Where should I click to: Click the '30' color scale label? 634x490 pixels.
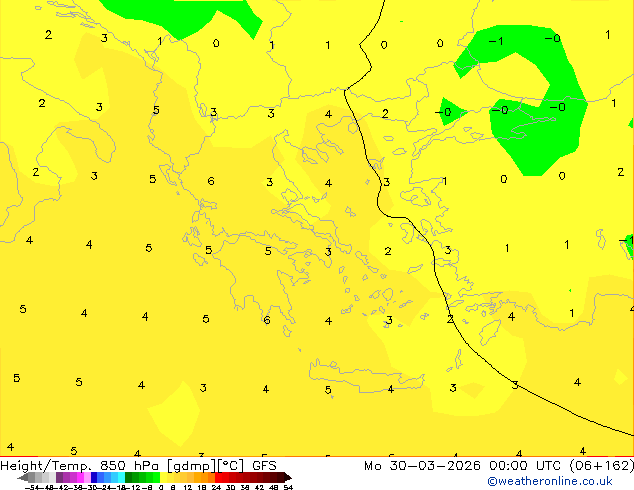[230, 487]
